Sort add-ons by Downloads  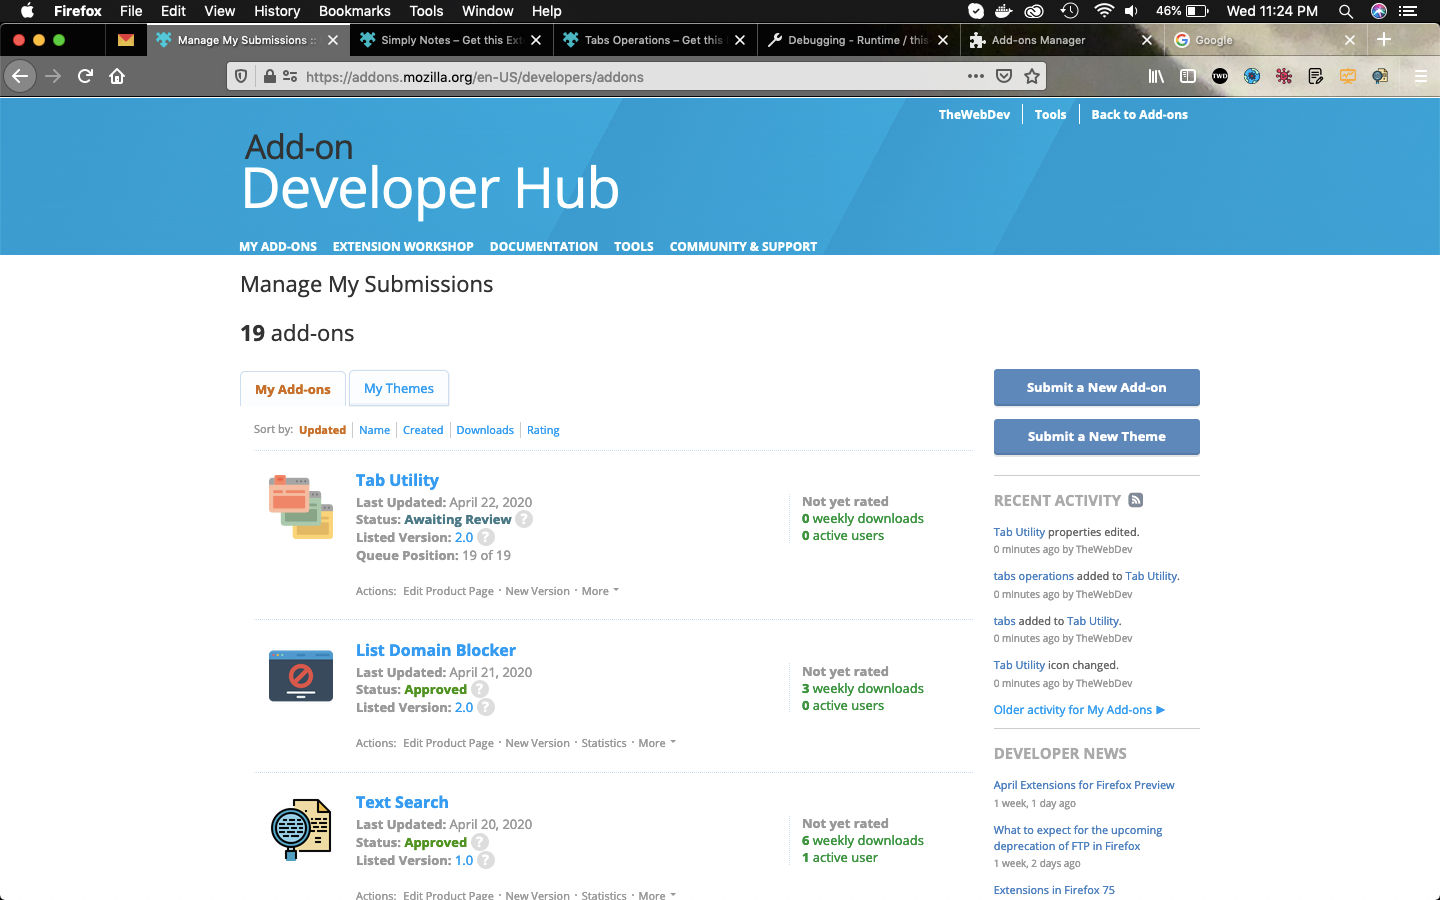(485, 430)
